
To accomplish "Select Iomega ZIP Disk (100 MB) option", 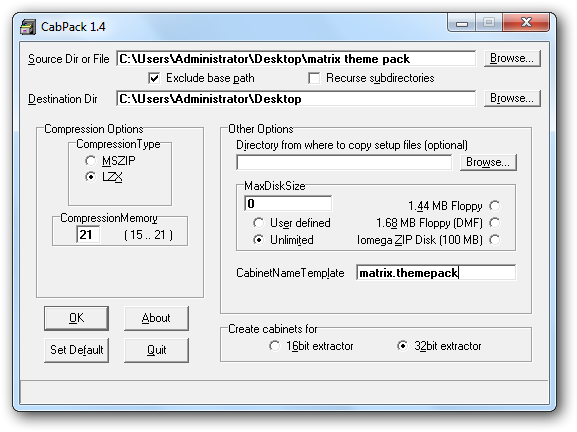I will 495,240.
